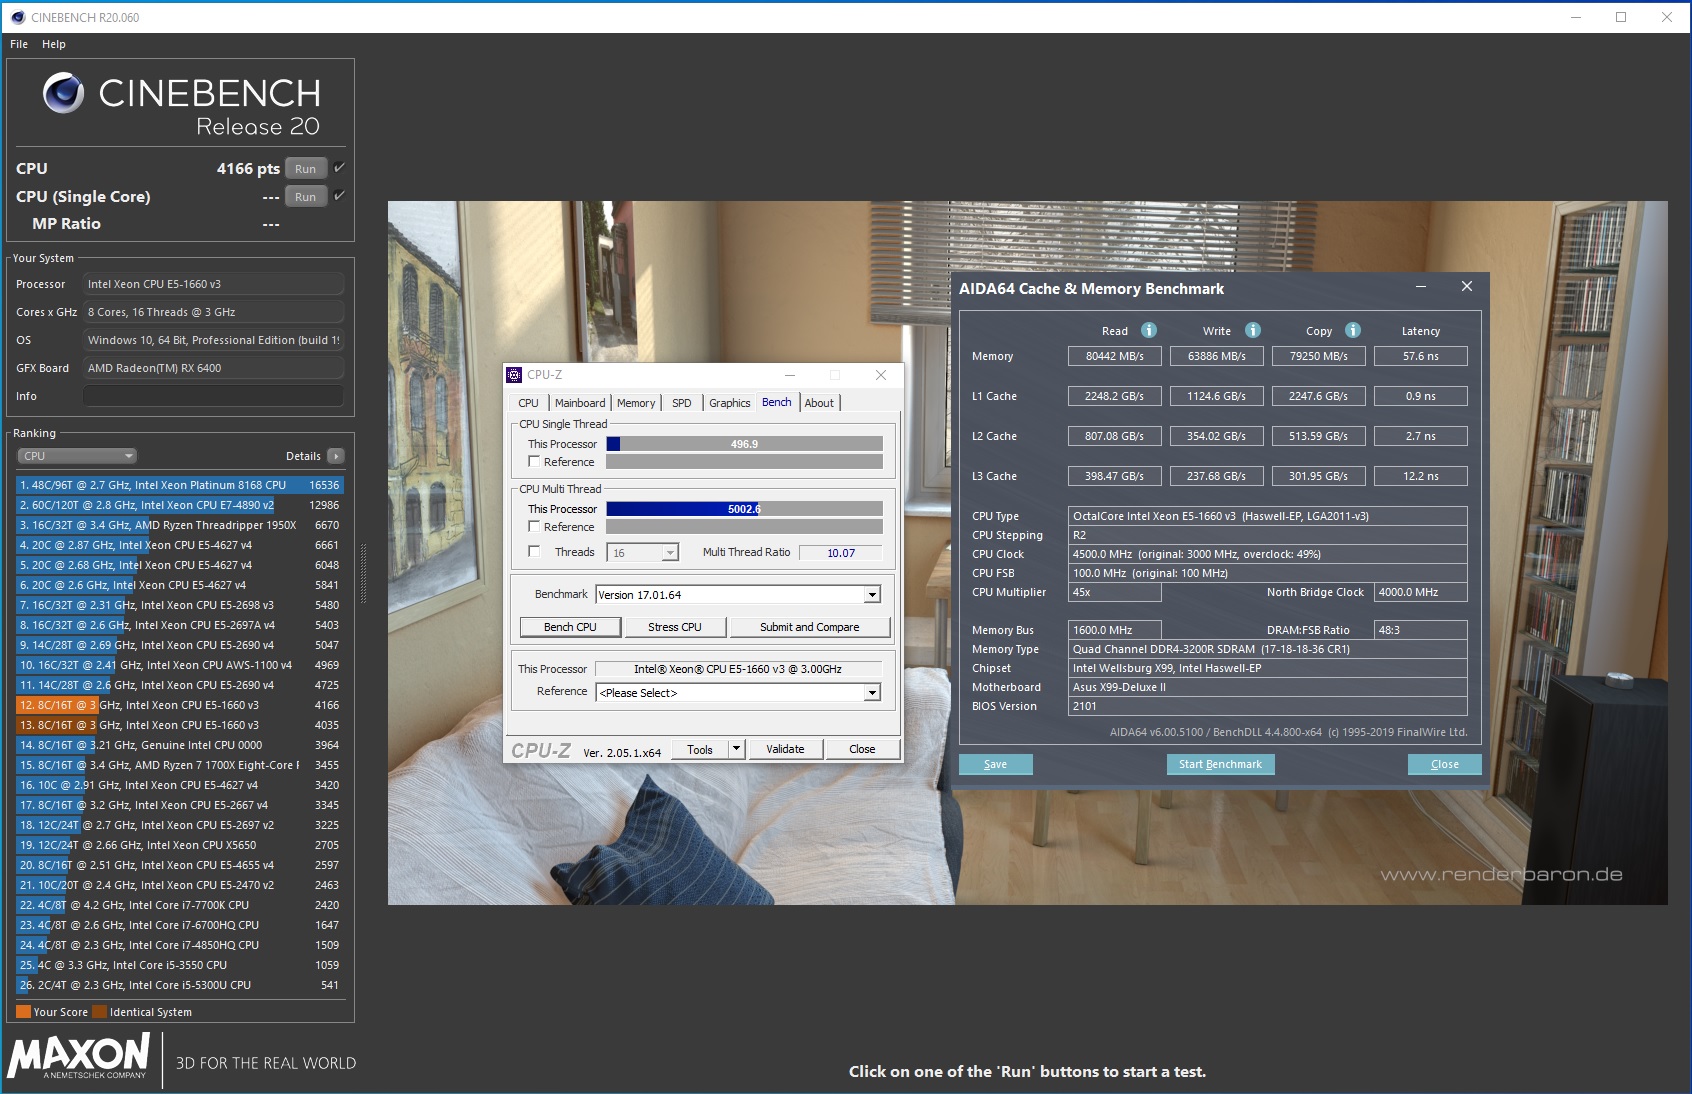Open the File menu
Screen dimensions: 1692x1094
tap(19, 44)
